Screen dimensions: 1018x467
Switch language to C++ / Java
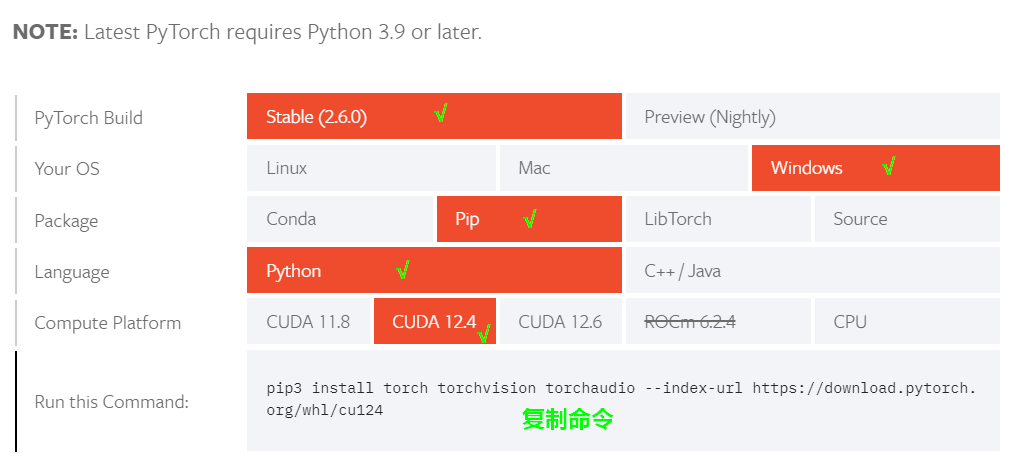pyautogui.click(x=813, y=270)
